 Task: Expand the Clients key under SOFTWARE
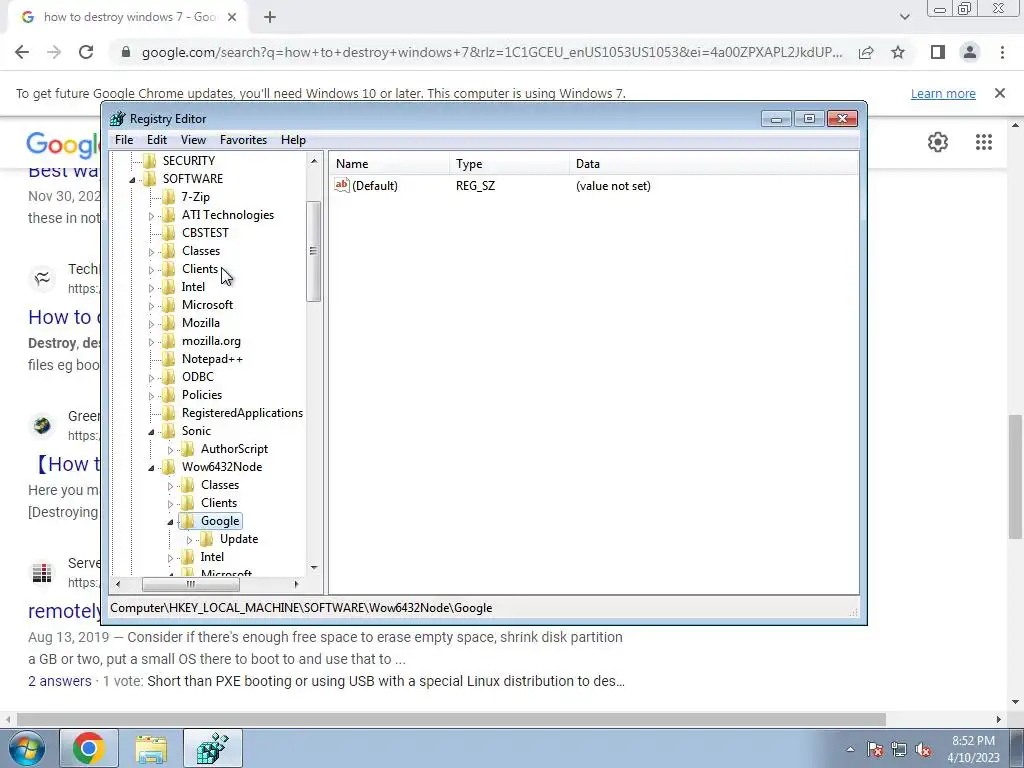[152, 270]
